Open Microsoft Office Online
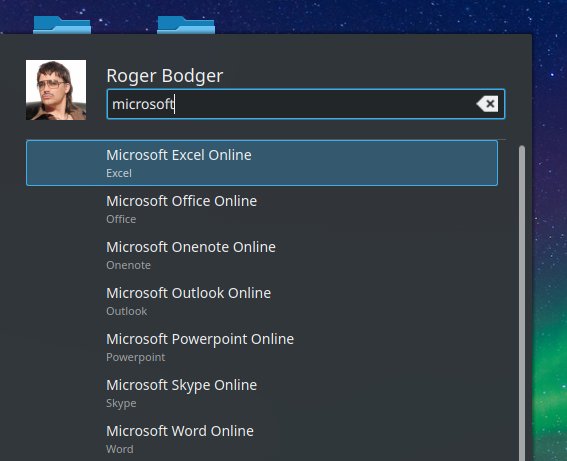567x461 pixels. [262, 209]
